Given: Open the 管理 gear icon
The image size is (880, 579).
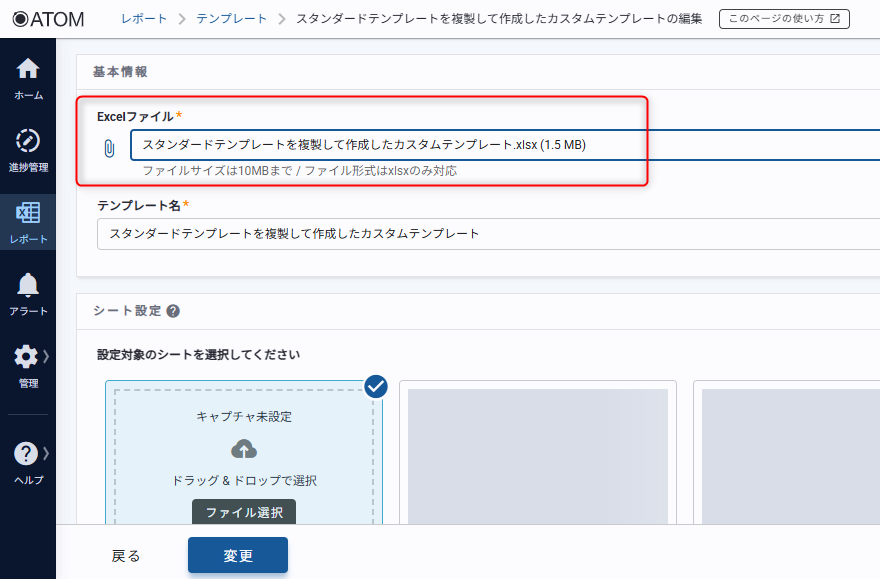Looking at the screenshot, I should coord(26,357).
